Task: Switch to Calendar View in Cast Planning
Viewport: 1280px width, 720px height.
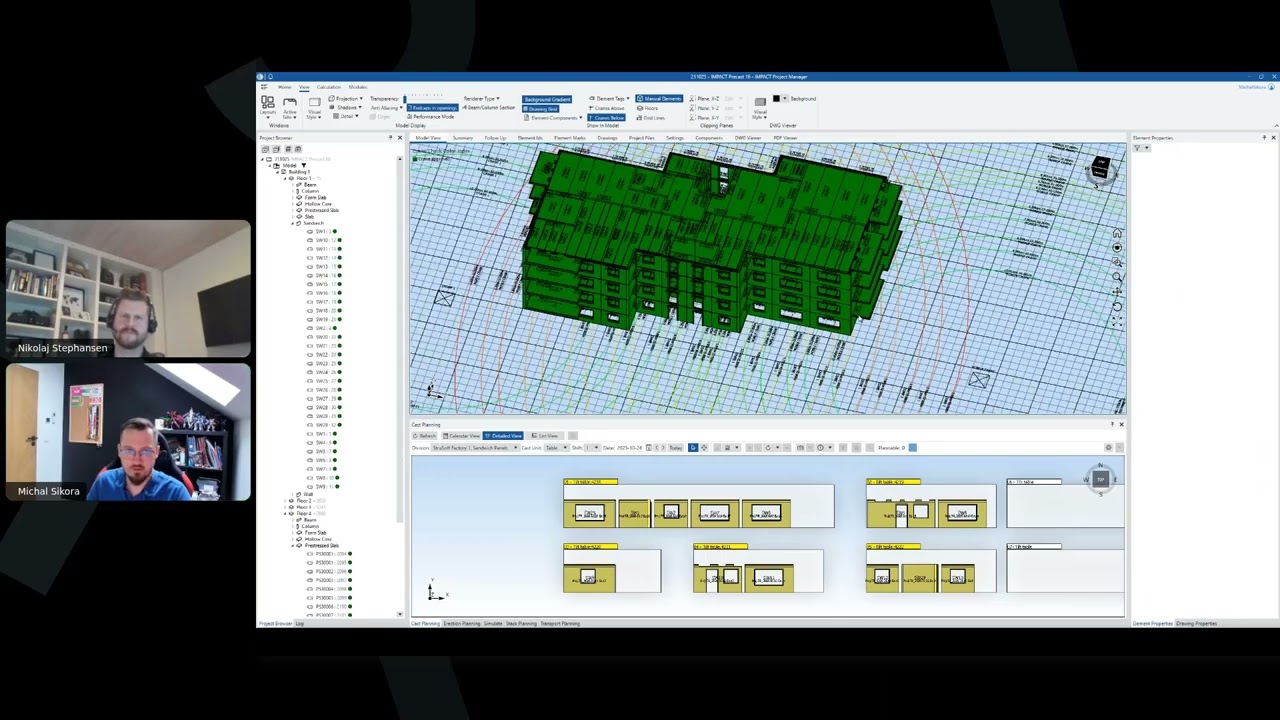Action: tap(462, 436)
